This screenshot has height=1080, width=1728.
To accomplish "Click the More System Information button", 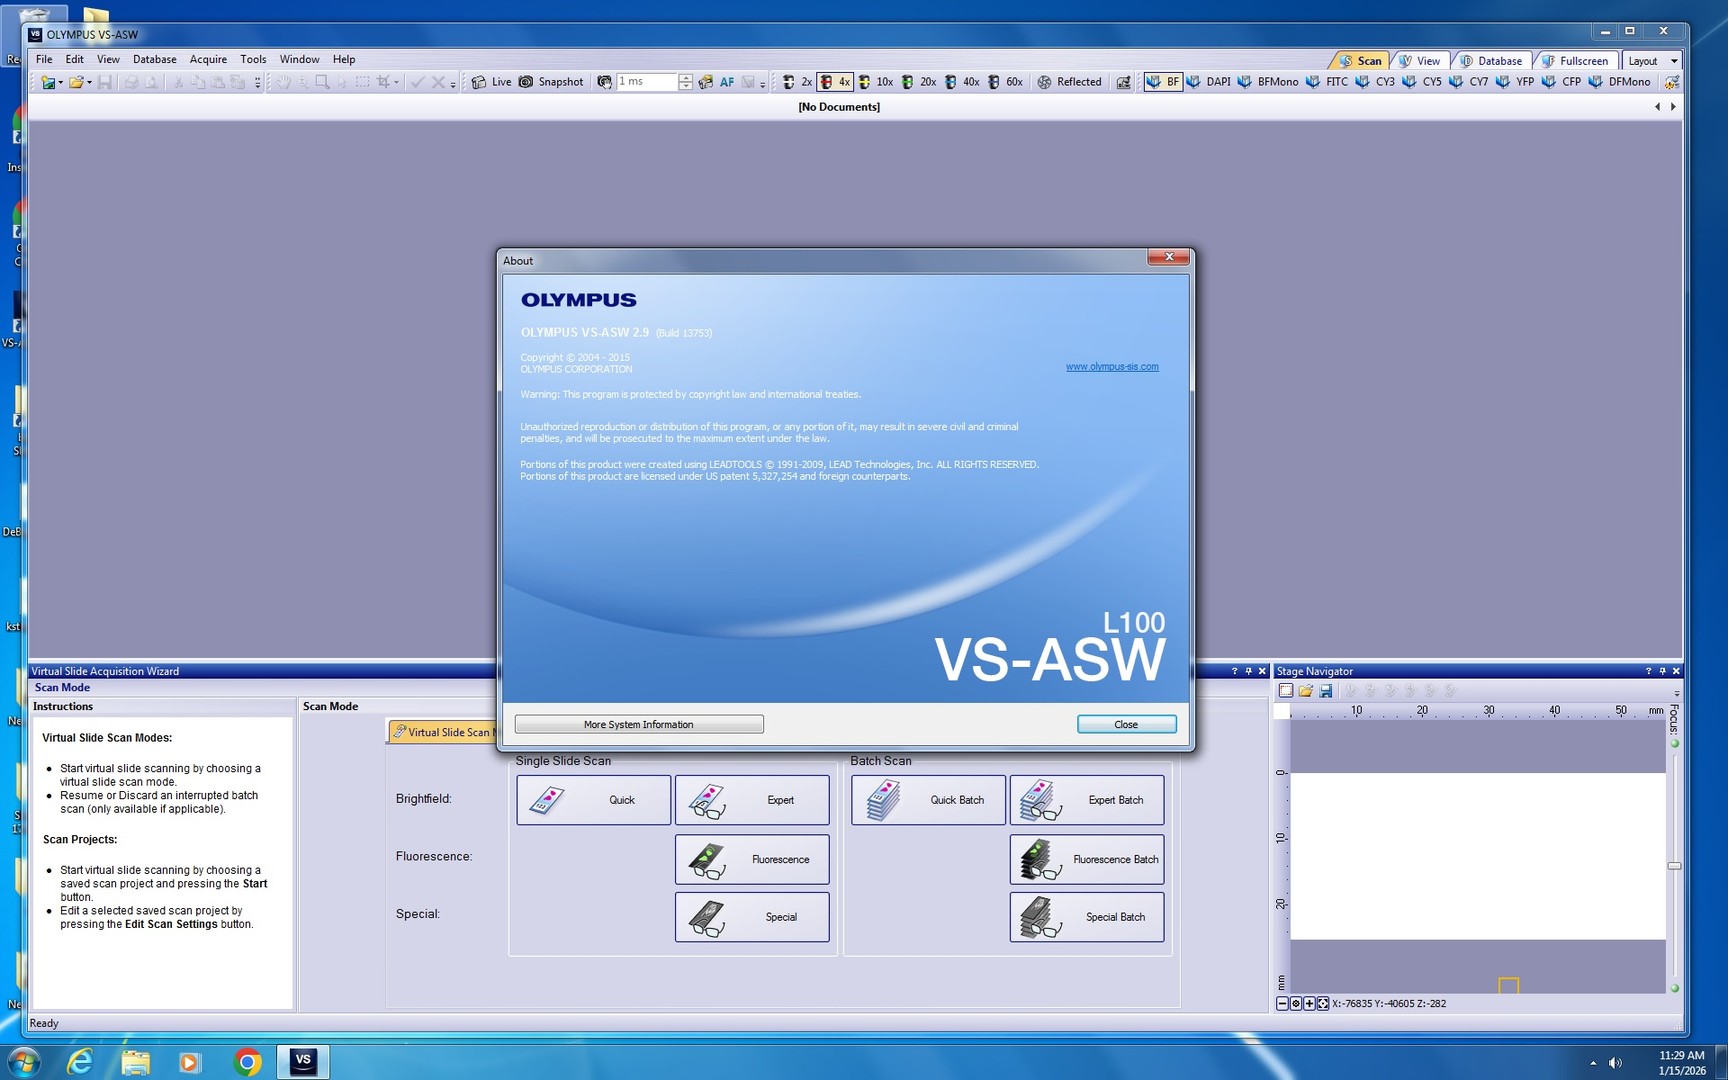I will tap(638, 724).
